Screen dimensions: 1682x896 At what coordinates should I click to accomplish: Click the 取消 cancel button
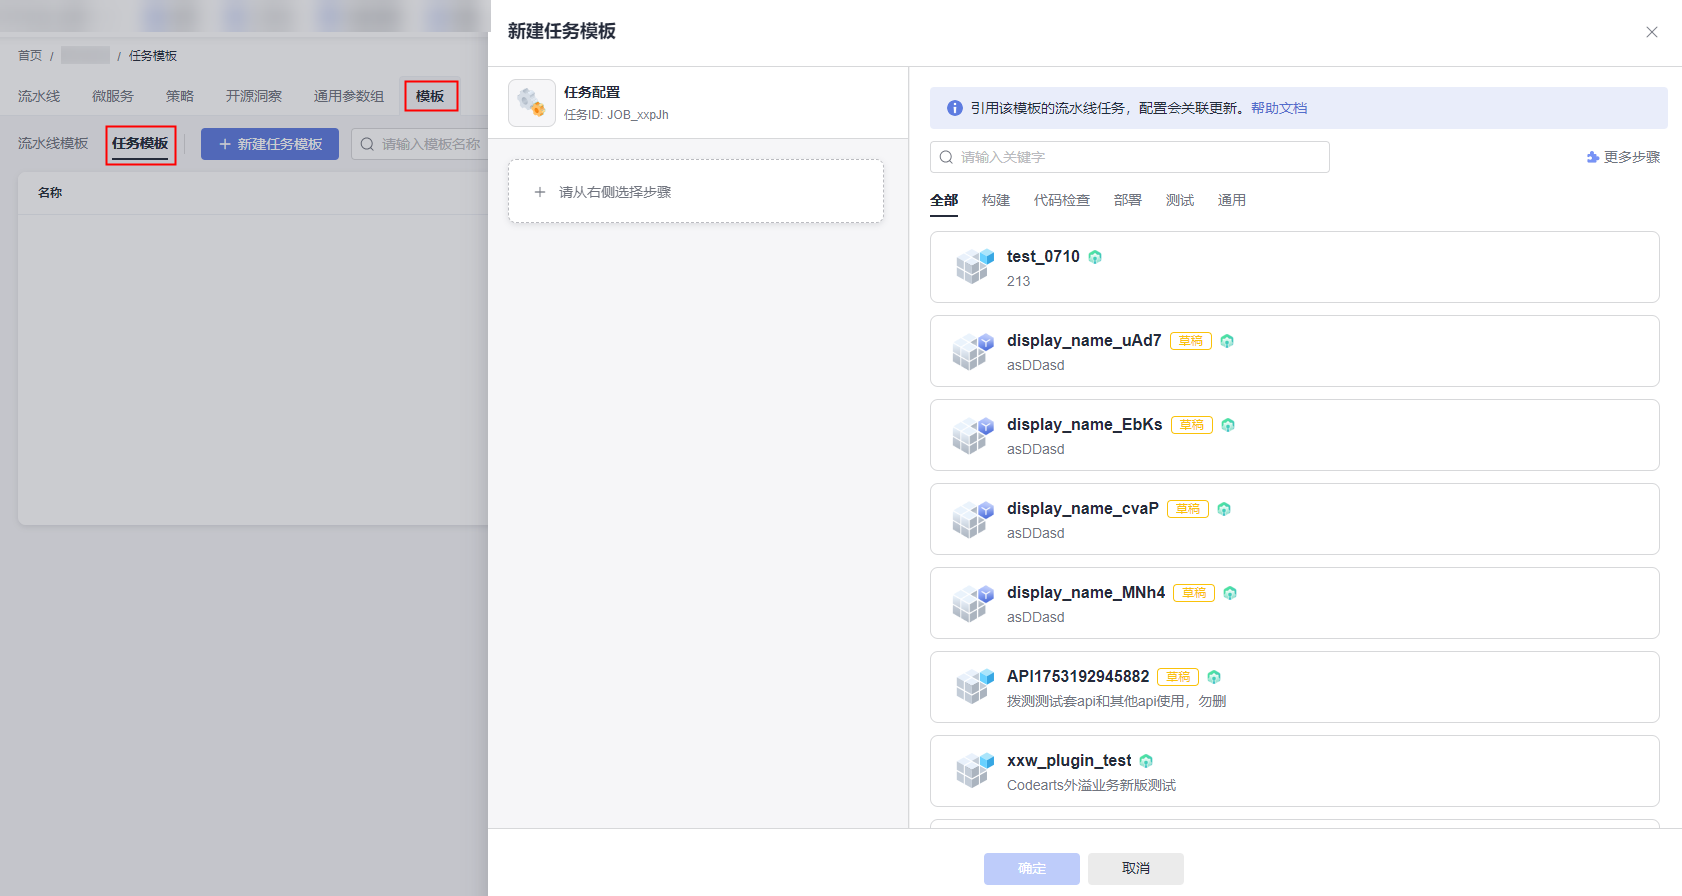1135,868
